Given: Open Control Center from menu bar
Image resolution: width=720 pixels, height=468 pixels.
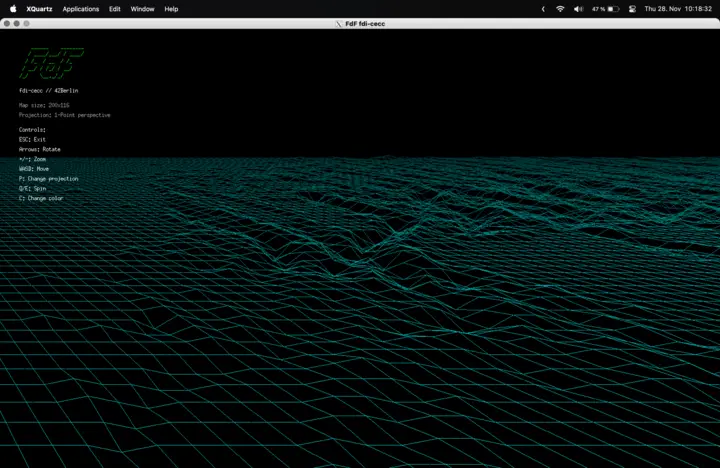Looking at the screenshot, I should (632, 8).
